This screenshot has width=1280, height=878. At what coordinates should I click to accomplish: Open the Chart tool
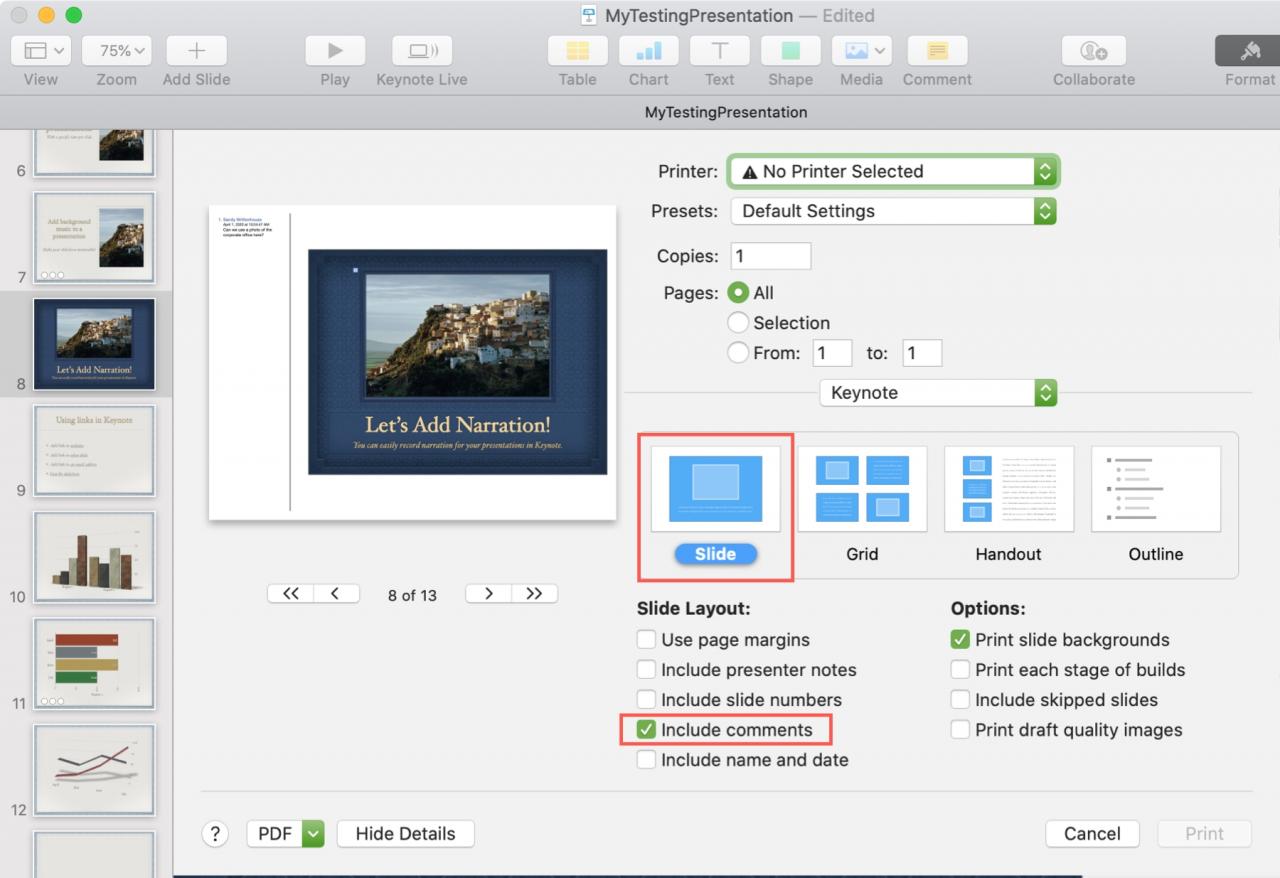click(x=649, y=51)
